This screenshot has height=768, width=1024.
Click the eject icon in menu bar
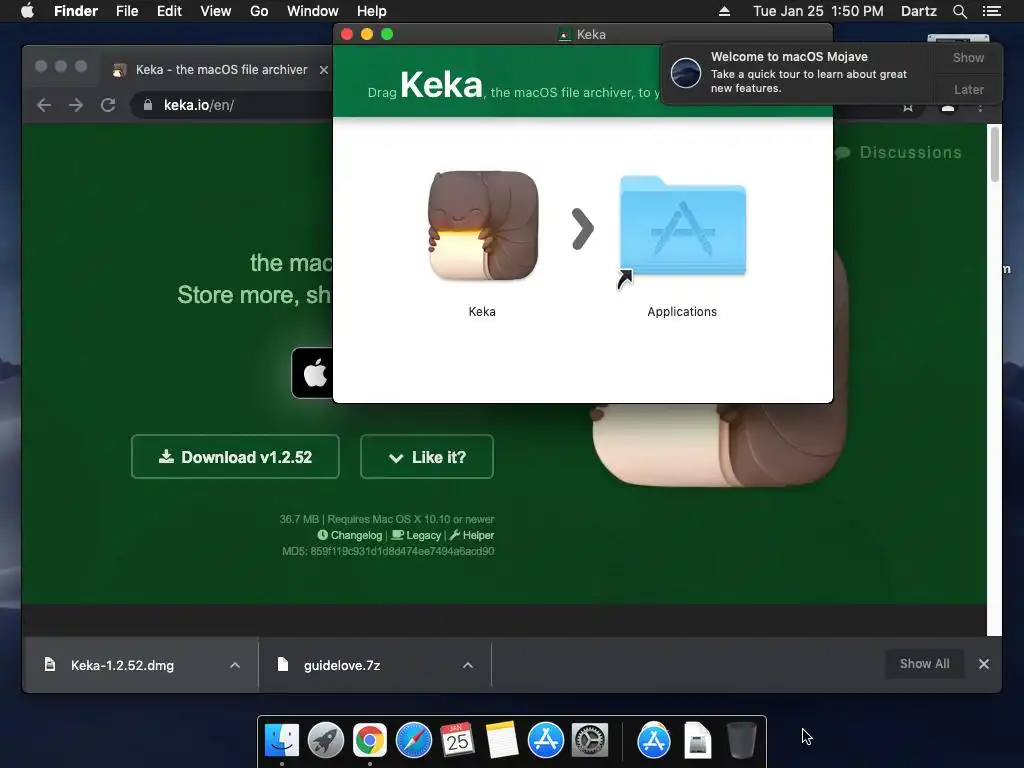724,11
